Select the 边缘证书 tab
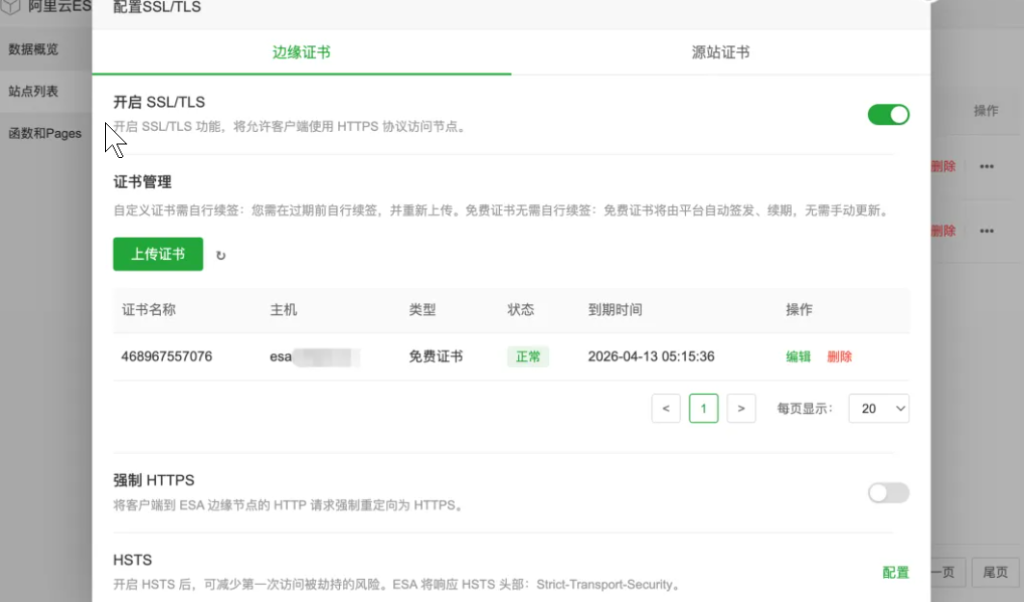Image resolution: width=1024 pixels, height=602 pixels. pos(301,53)
